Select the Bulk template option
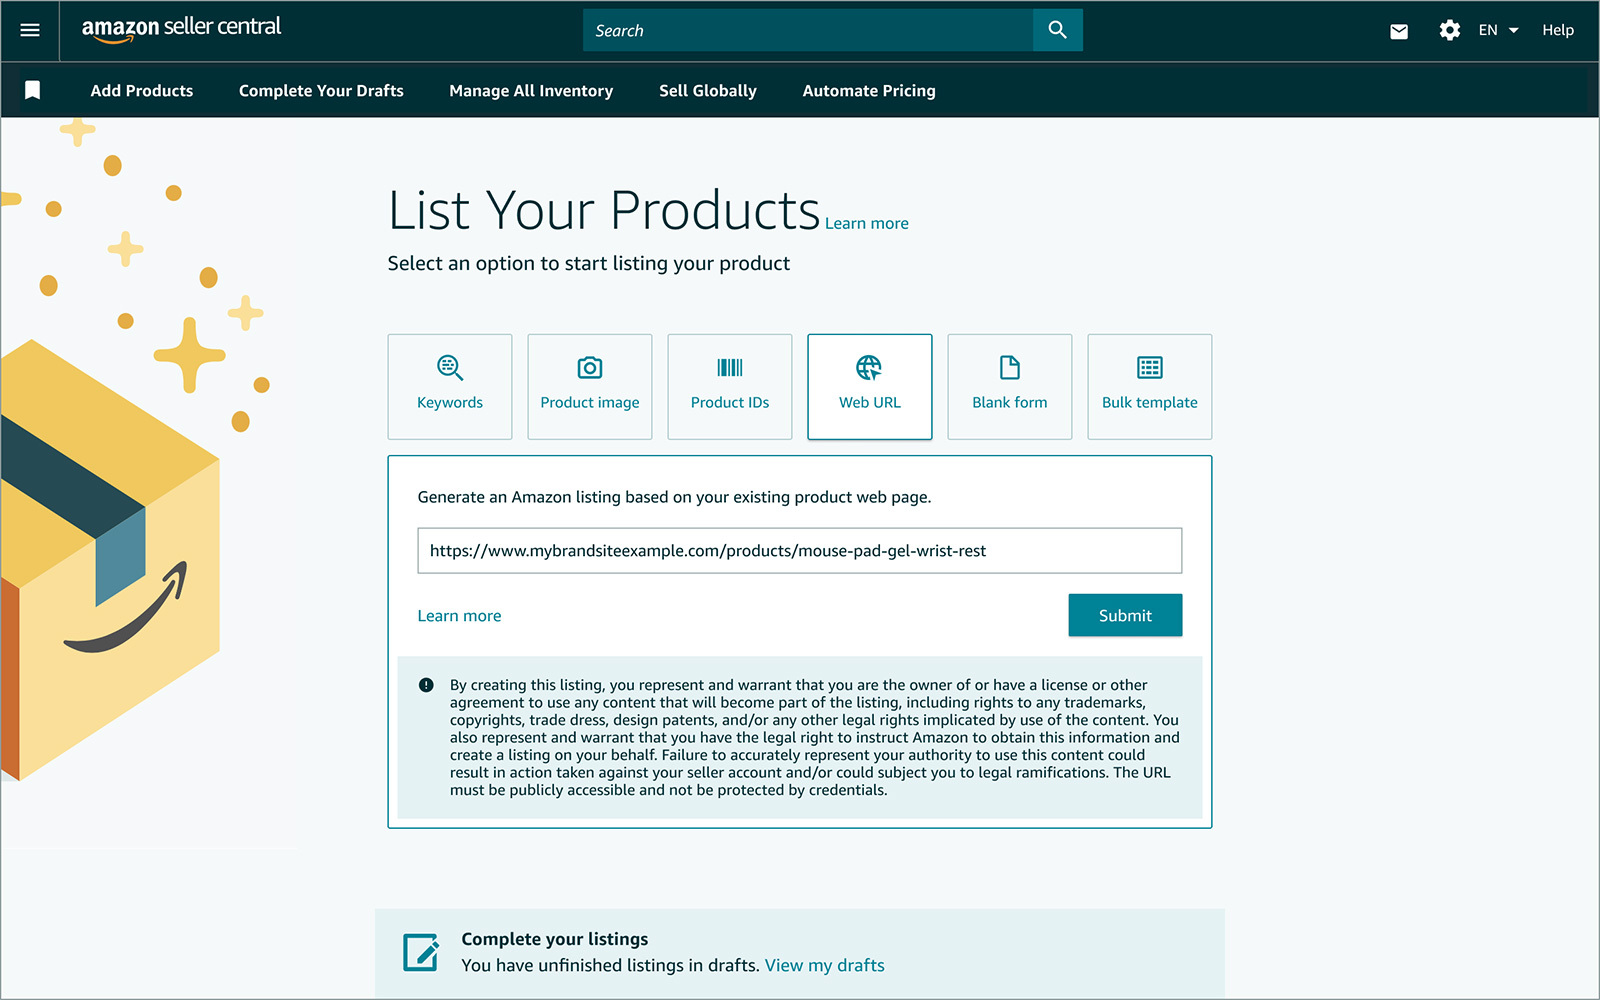 pyautogui.click(x=1150, y=386)
